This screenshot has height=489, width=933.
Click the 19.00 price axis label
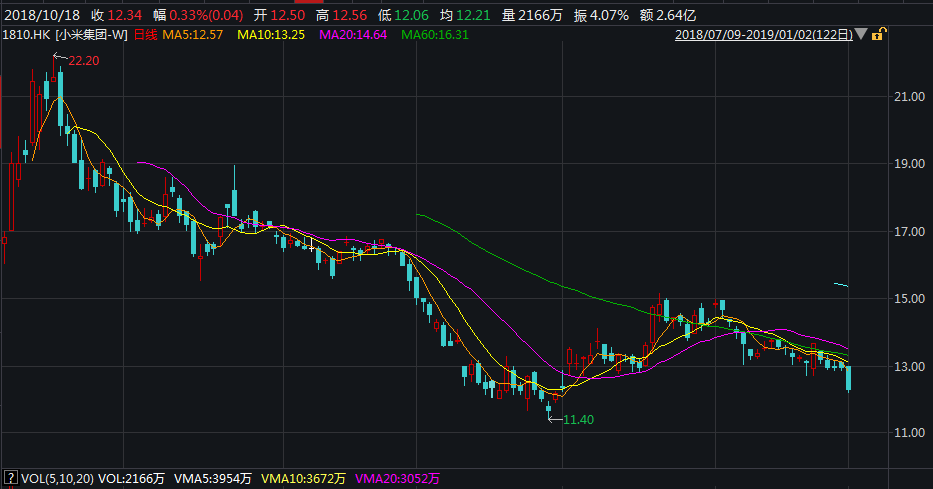point(910,164)
